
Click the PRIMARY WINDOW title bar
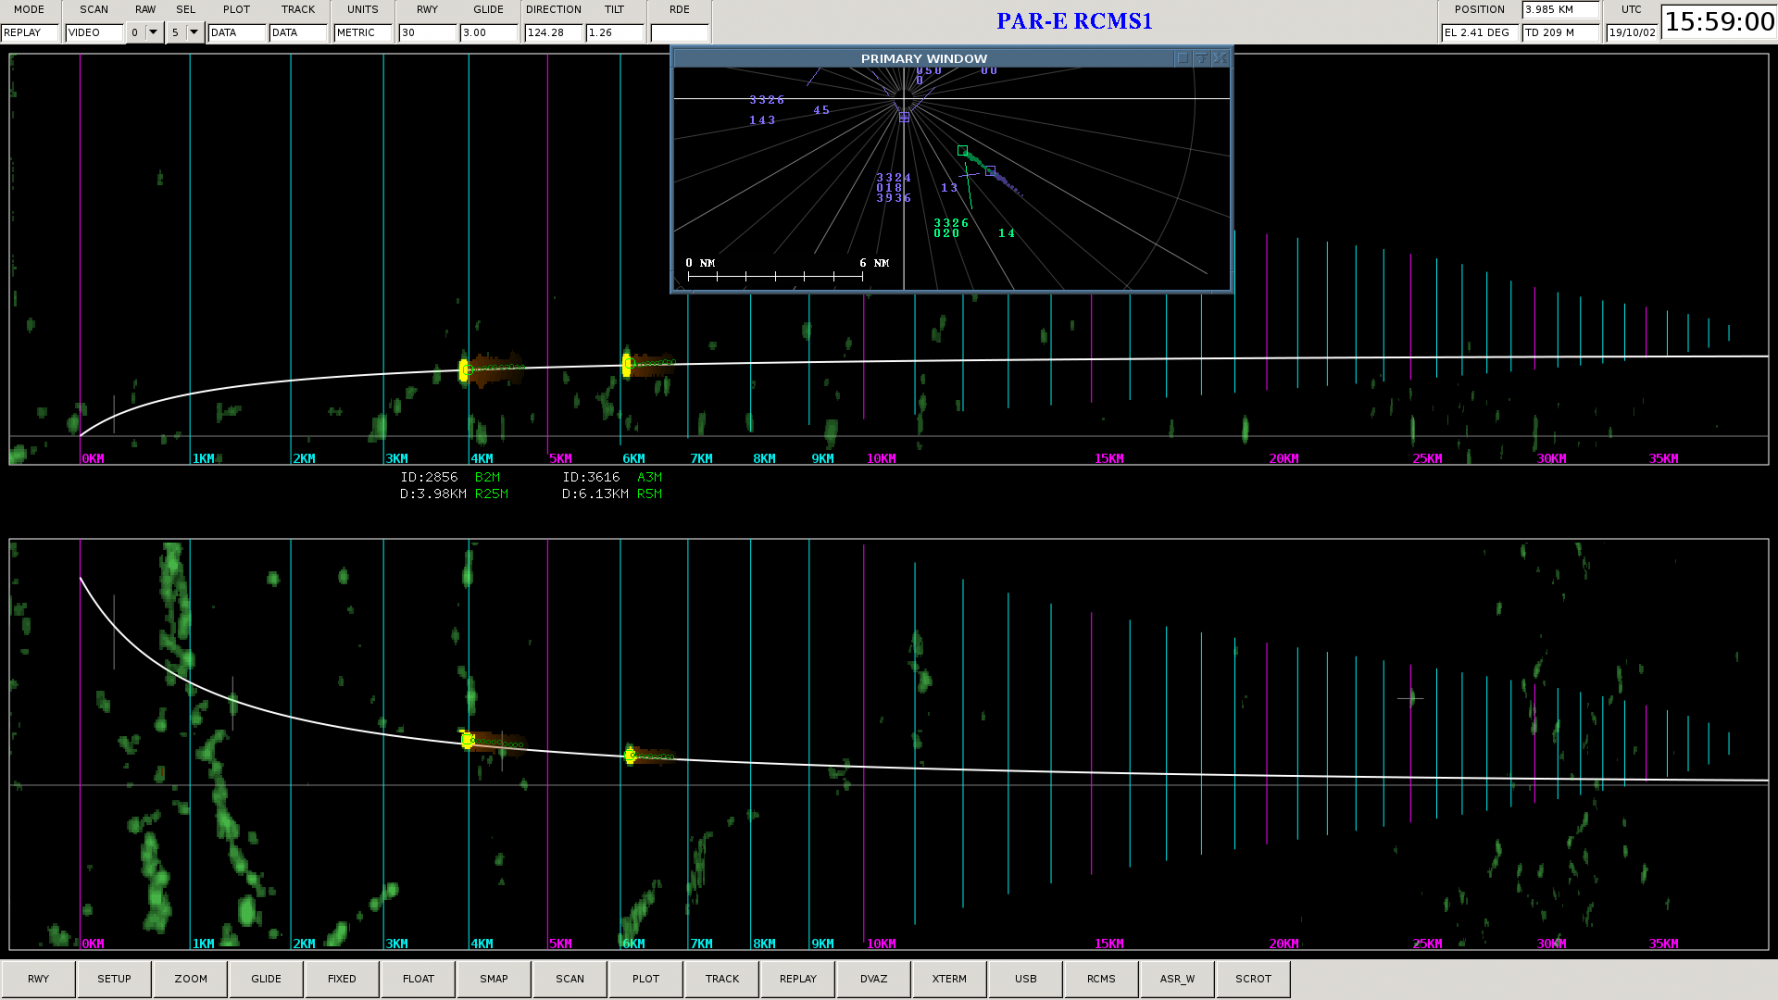(x=923, y=58)
